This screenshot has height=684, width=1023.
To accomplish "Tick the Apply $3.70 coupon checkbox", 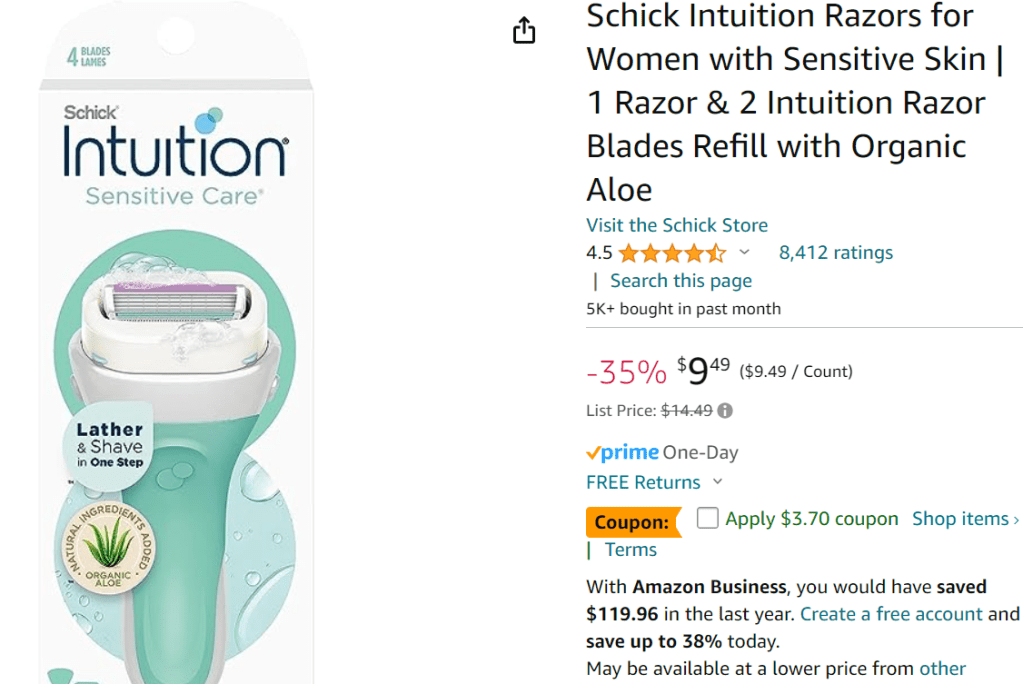I will (x=708, y=518).
